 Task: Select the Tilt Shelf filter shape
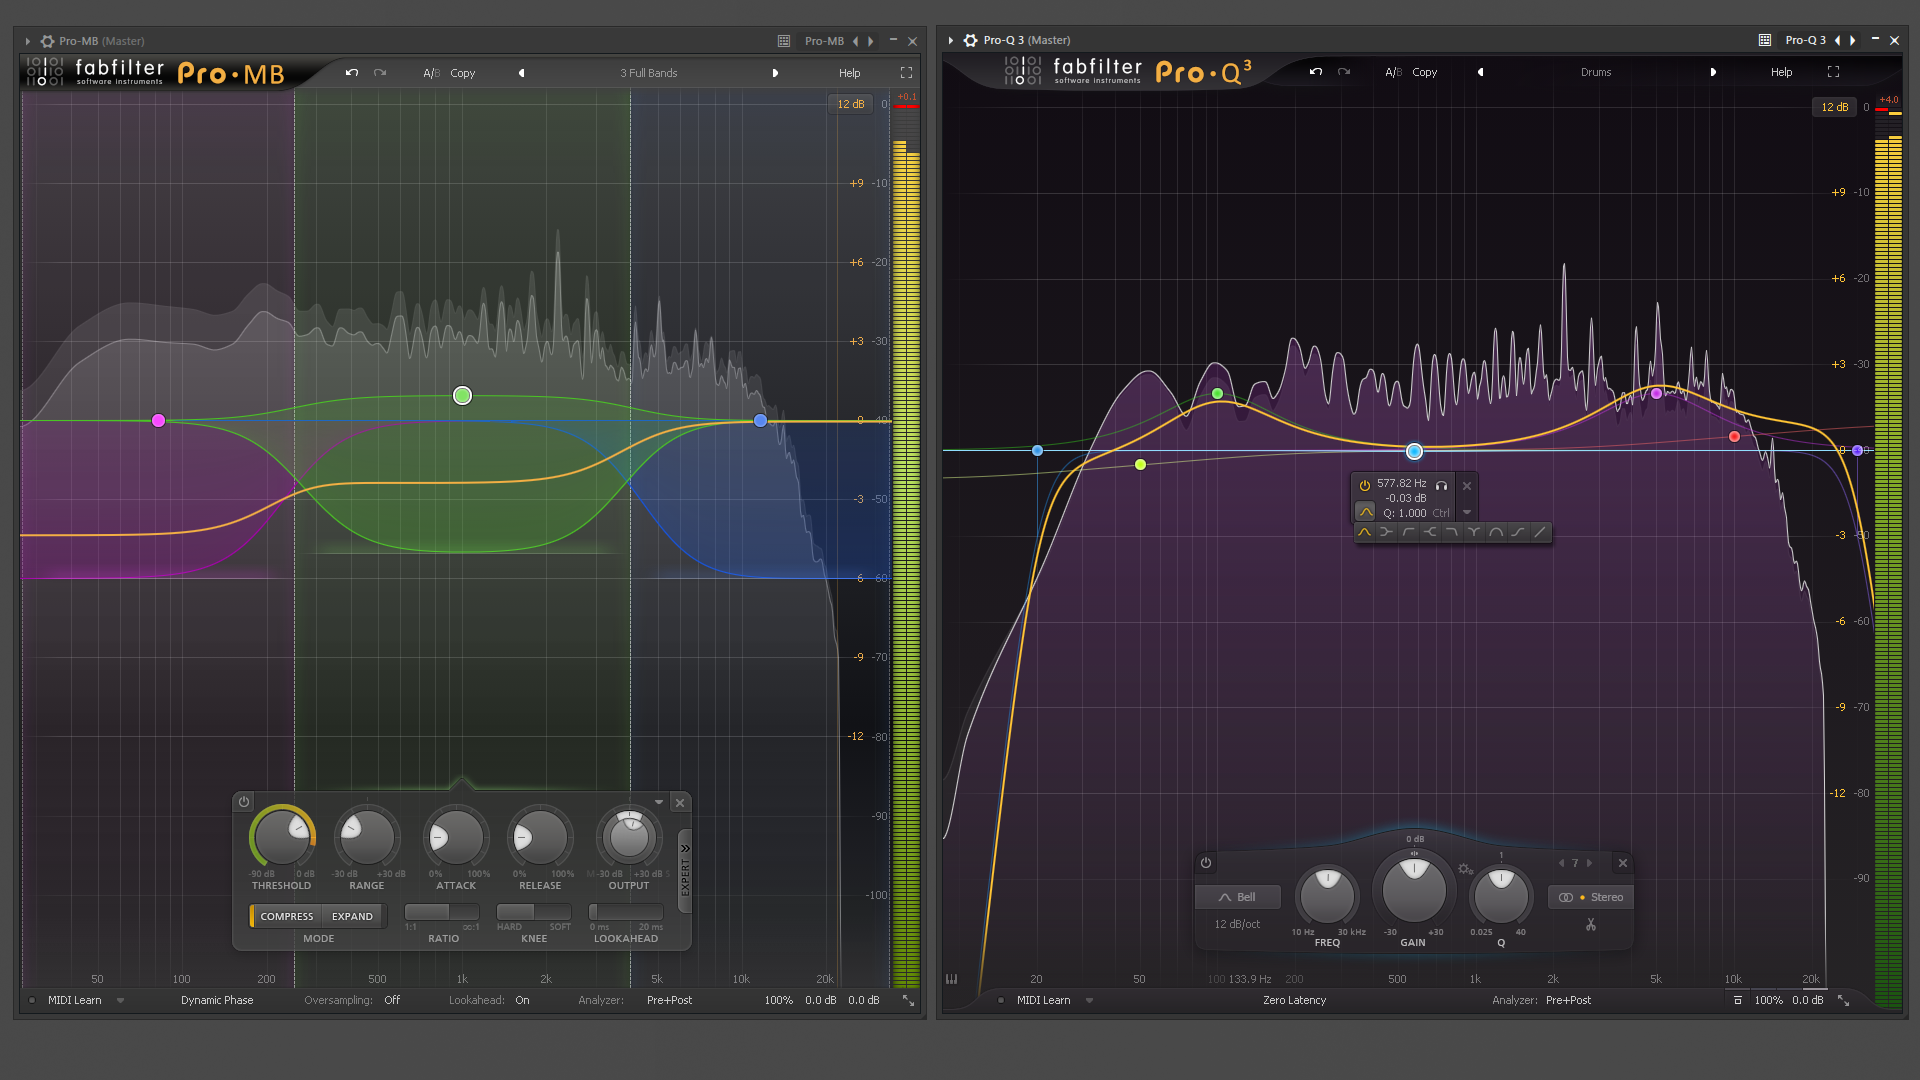(1518, 532)
